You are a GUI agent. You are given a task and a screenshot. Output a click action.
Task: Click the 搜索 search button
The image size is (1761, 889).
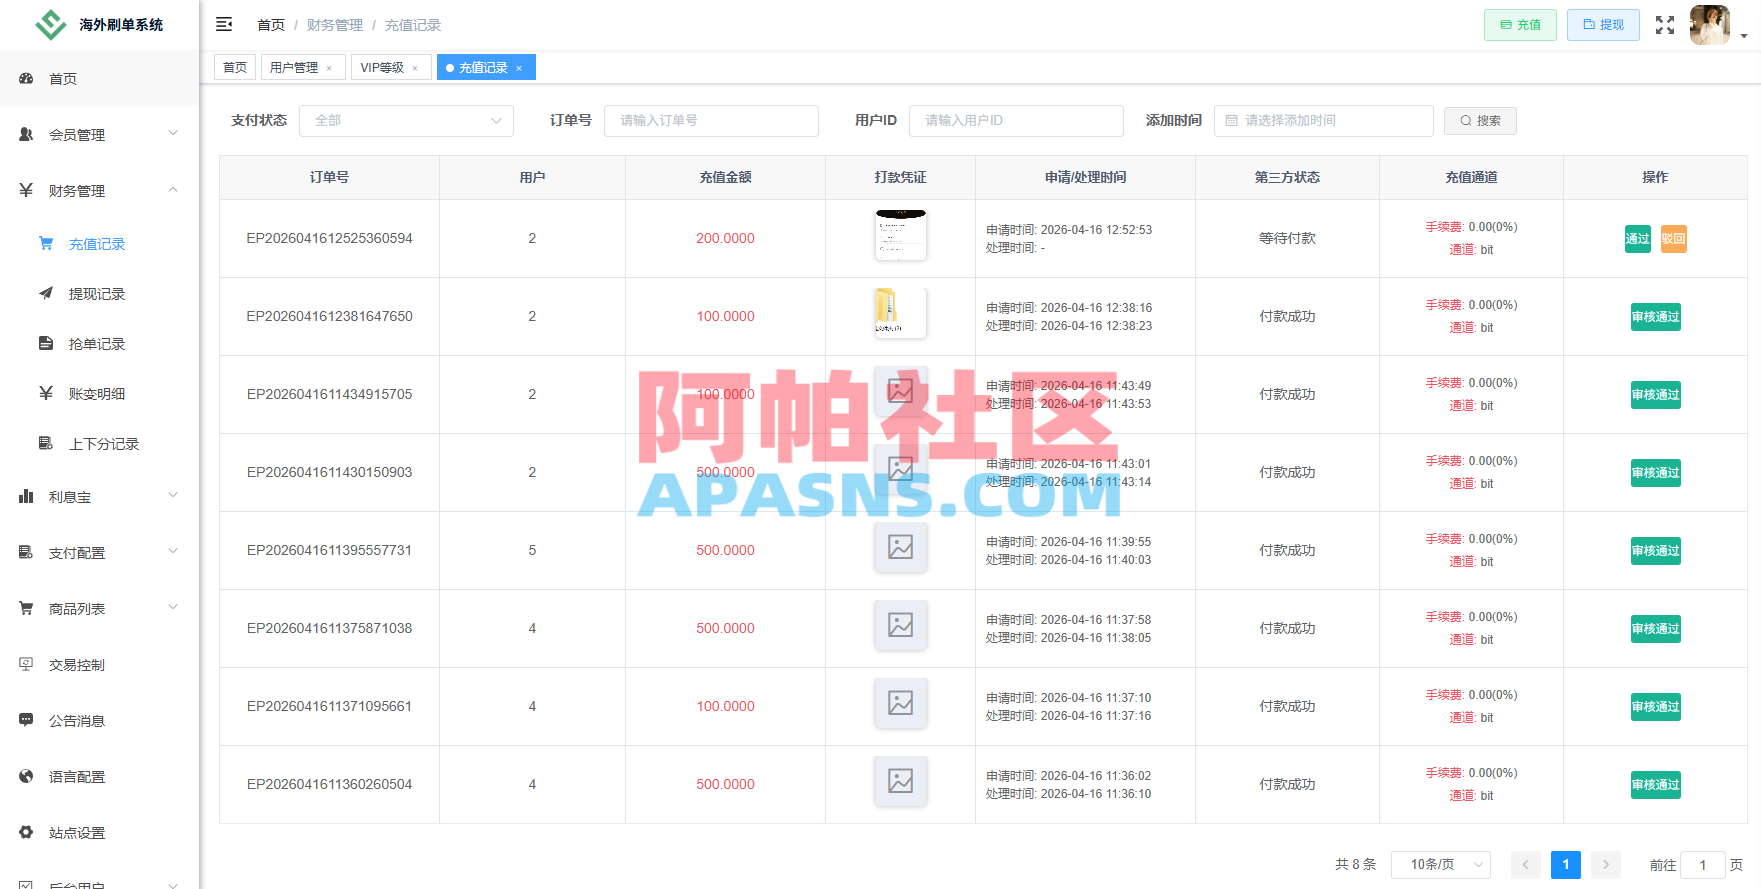tap(1480, 121)
